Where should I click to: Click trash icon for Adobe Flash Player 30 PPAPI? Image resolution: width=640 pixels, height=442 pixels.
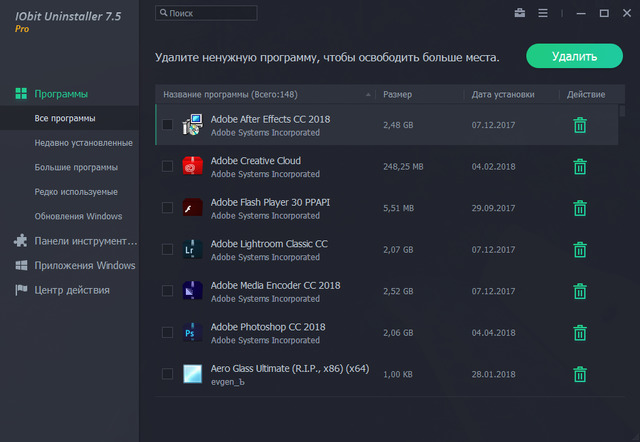[x=579, y=208]
